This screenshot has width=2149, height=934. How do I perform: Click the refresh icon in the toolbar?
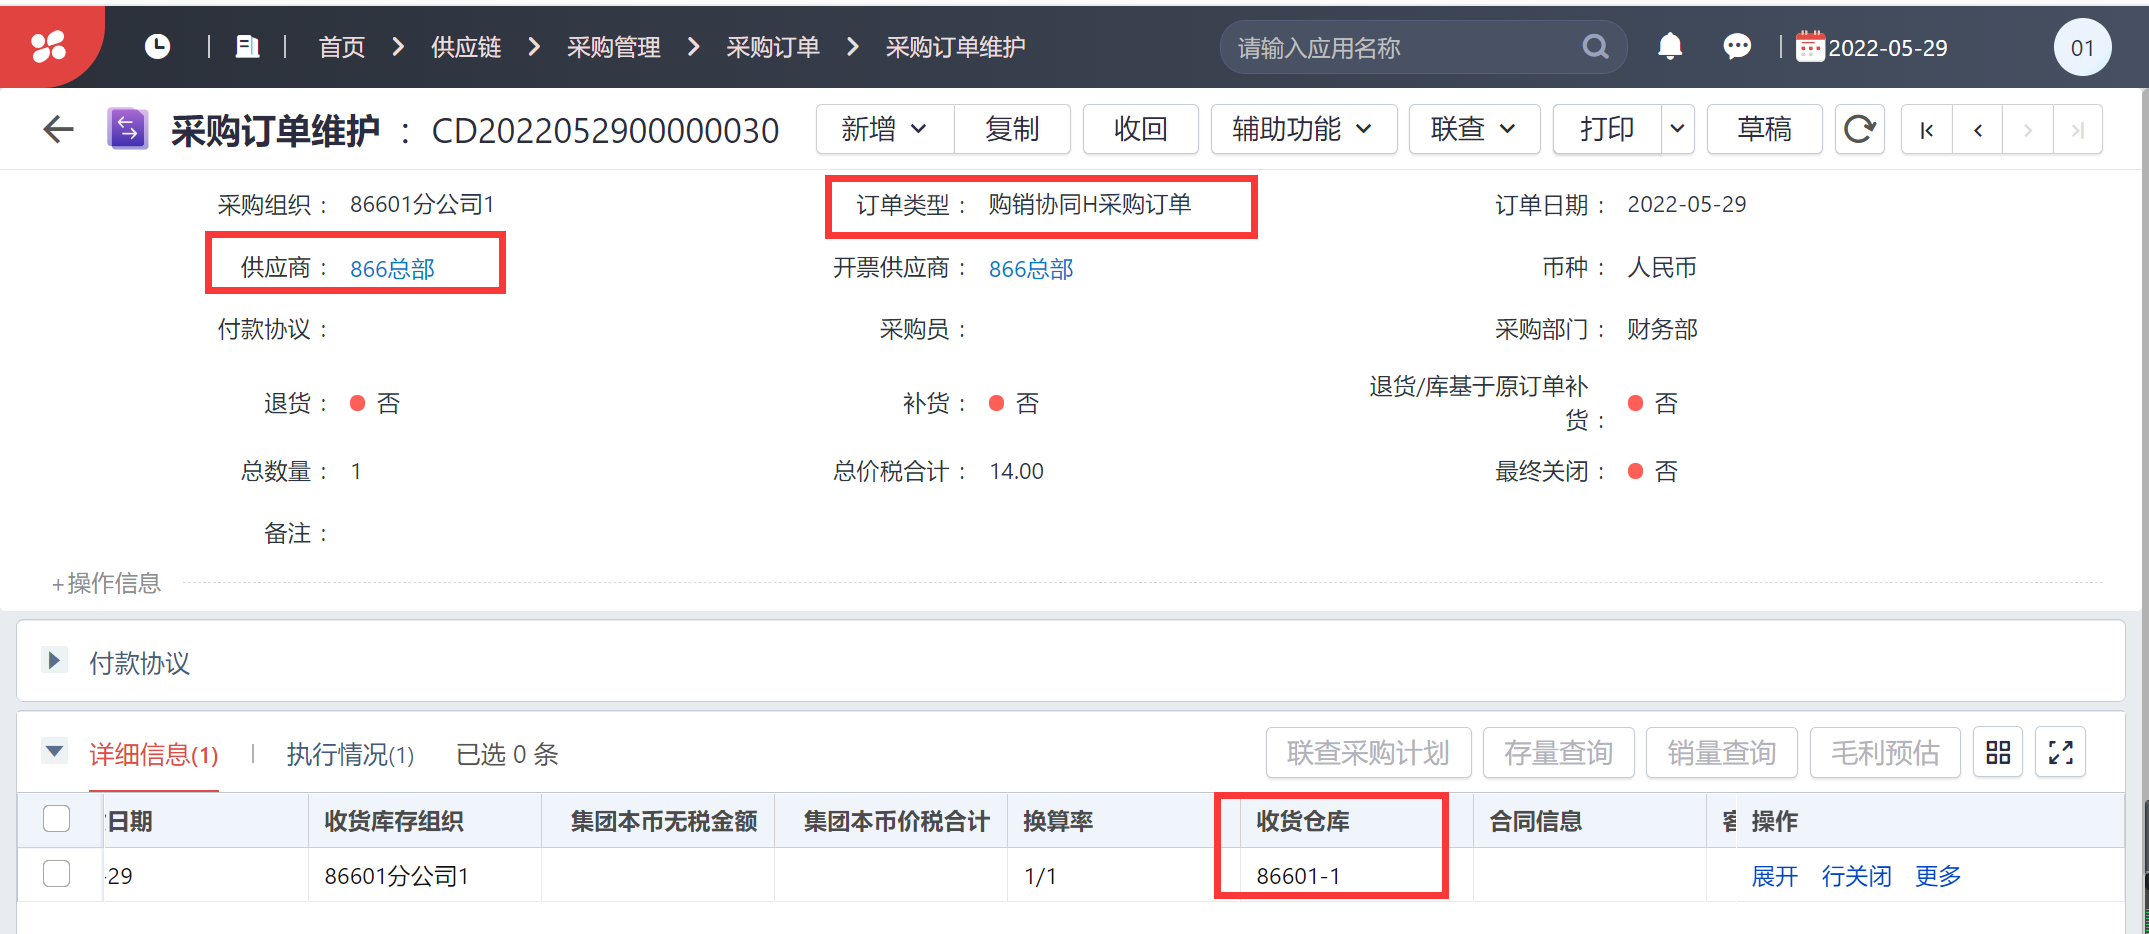pos(1859,129)
